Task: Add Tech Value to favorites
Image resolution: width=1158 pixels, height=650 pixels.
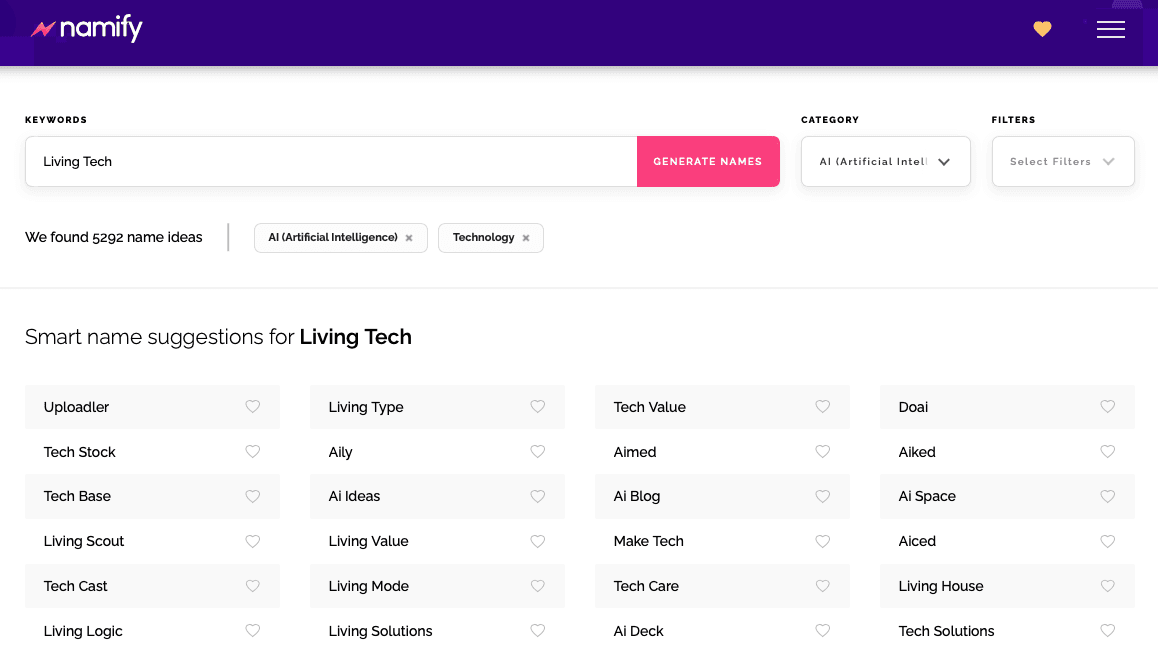Action: click(822, 407)
